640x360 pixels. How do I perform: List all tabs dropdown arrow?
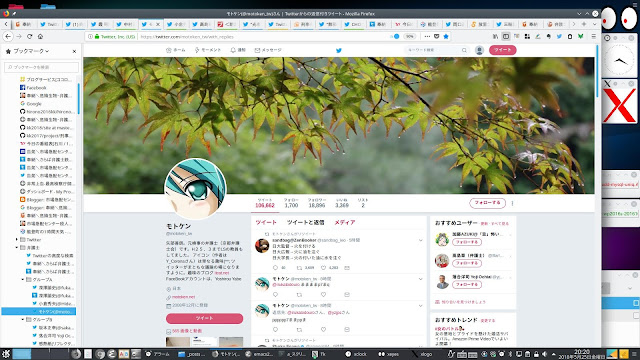pyautogui.click(x=594, y=24)
